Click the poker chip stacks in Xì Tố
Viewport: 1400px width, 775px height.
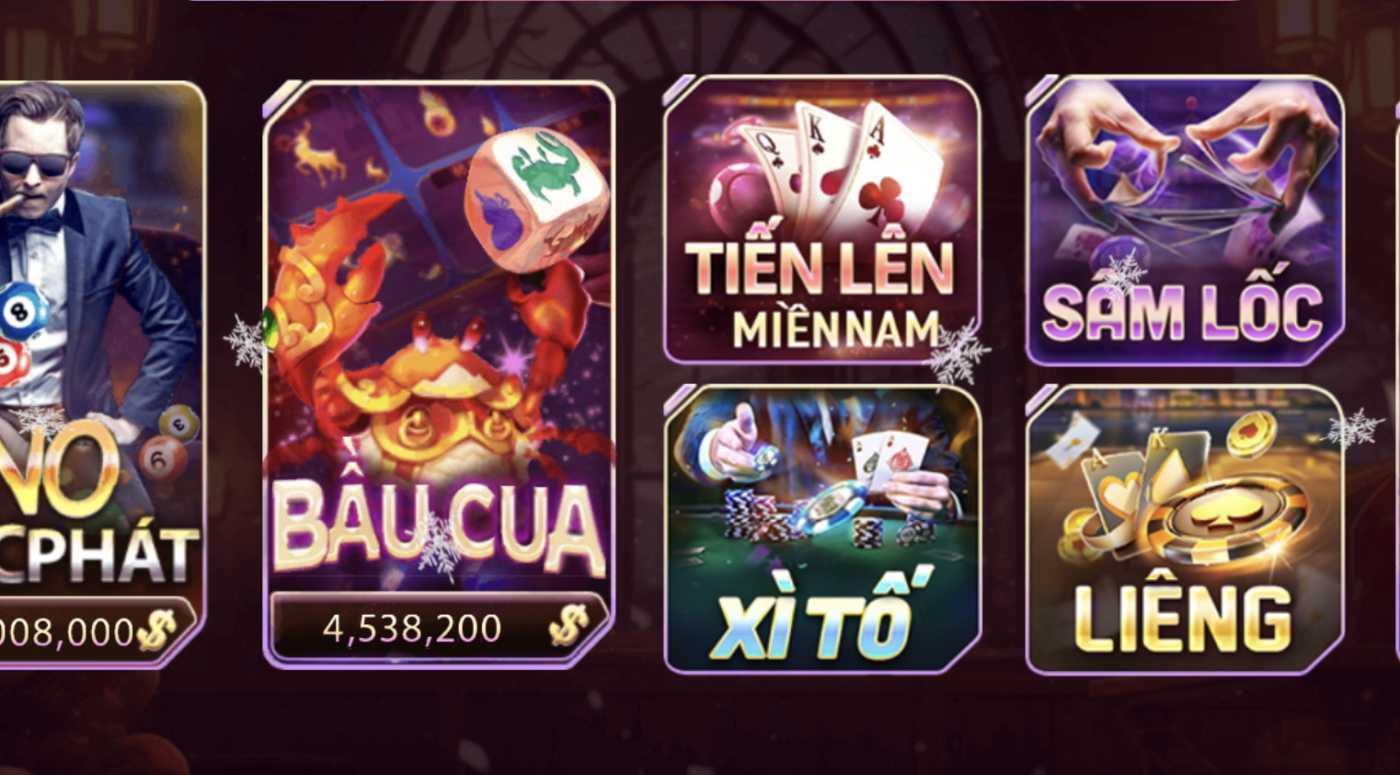[x=762, y=515]
